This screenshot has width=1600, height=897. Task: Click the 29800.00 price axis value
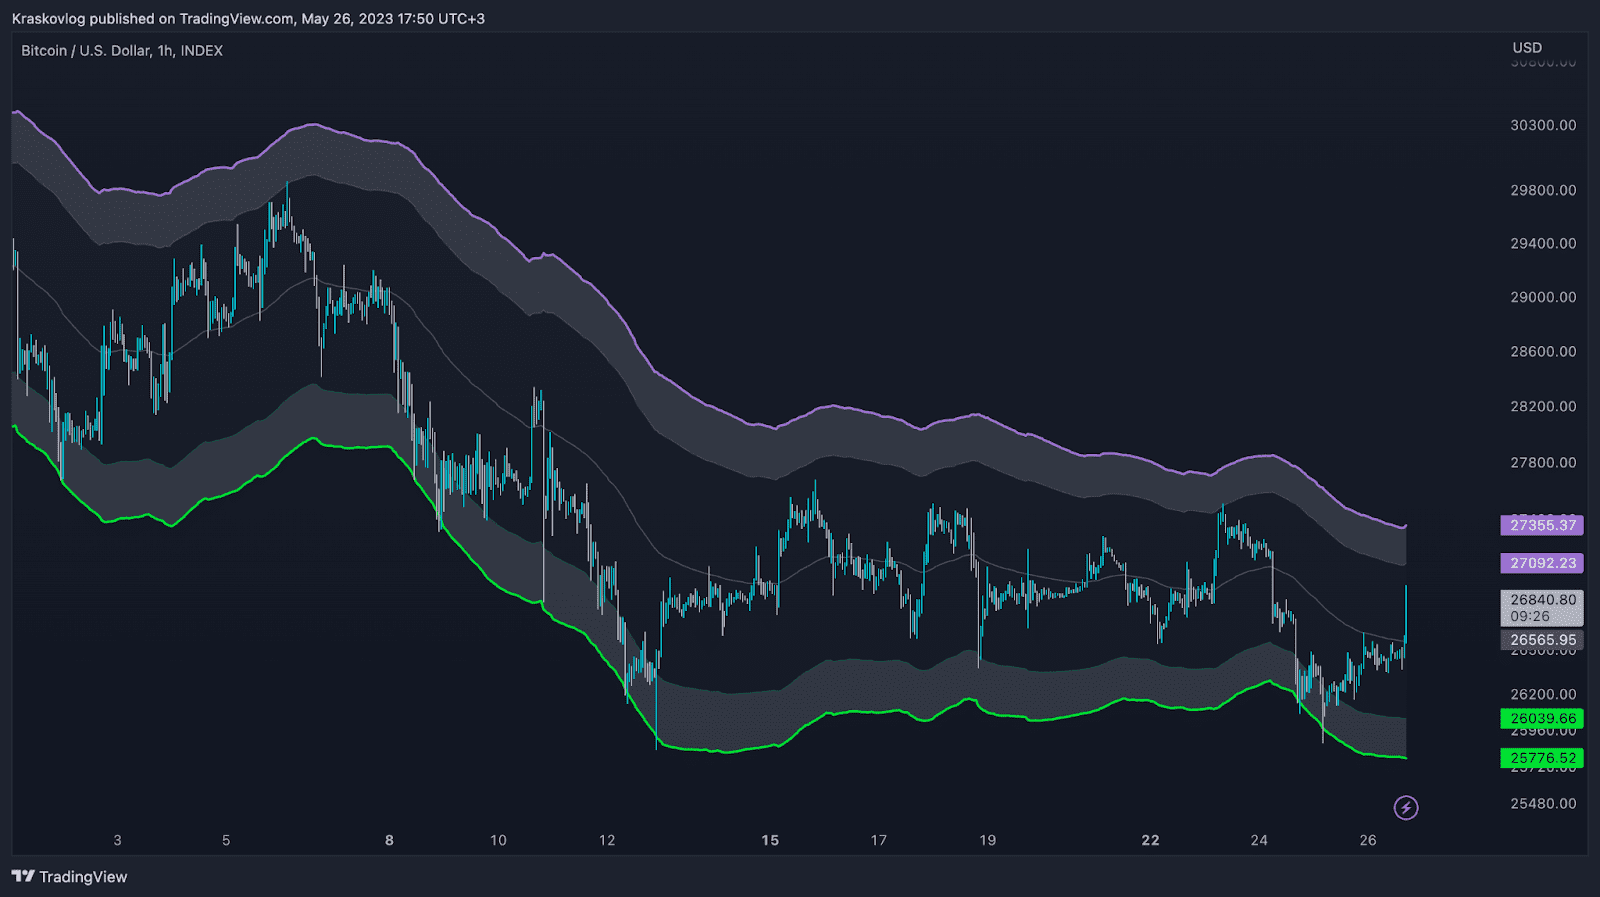(x=1543, y=190)
